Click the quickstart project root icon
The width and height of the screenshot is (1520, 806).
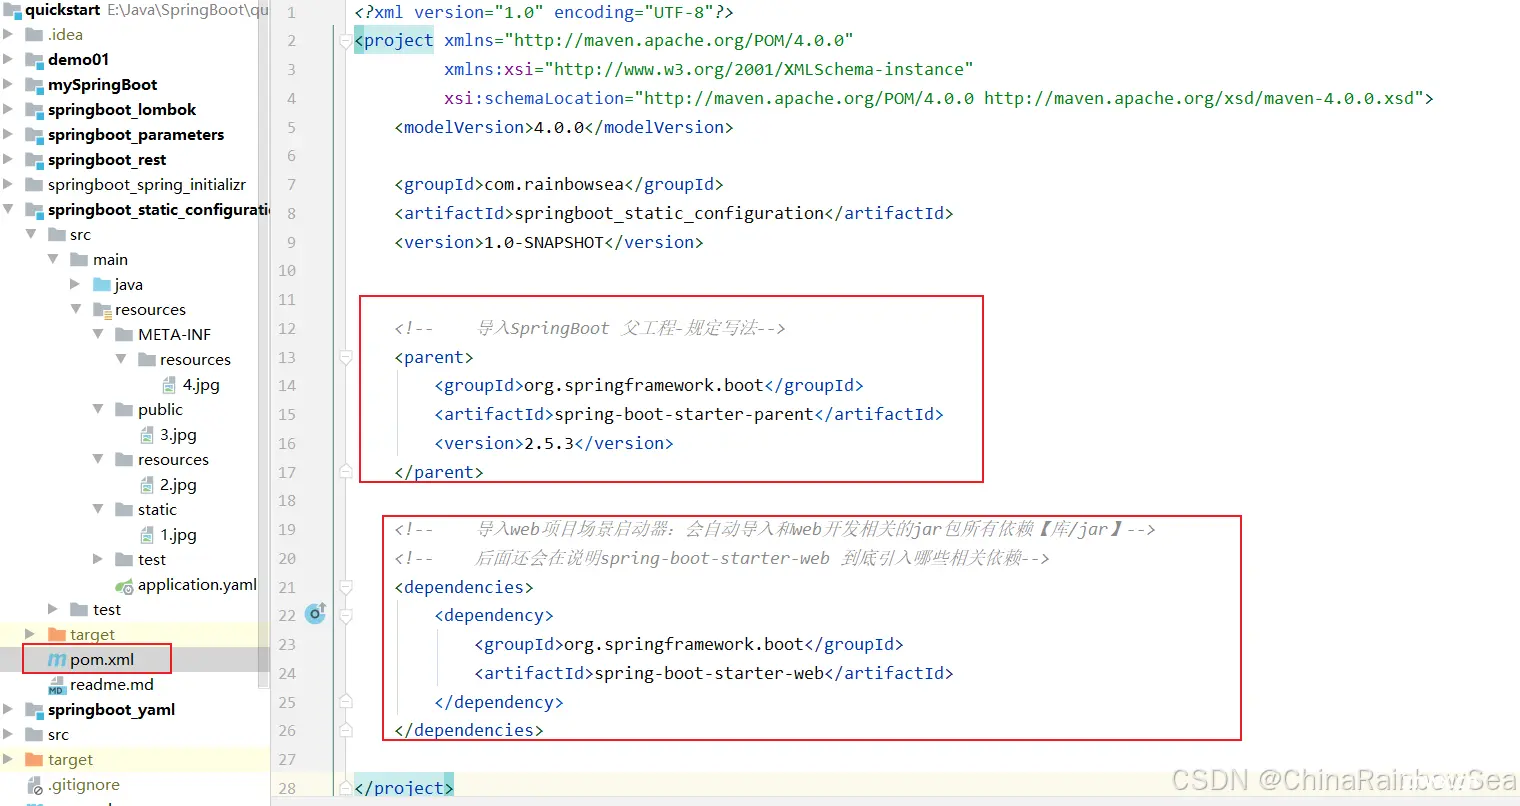point(11,10)
